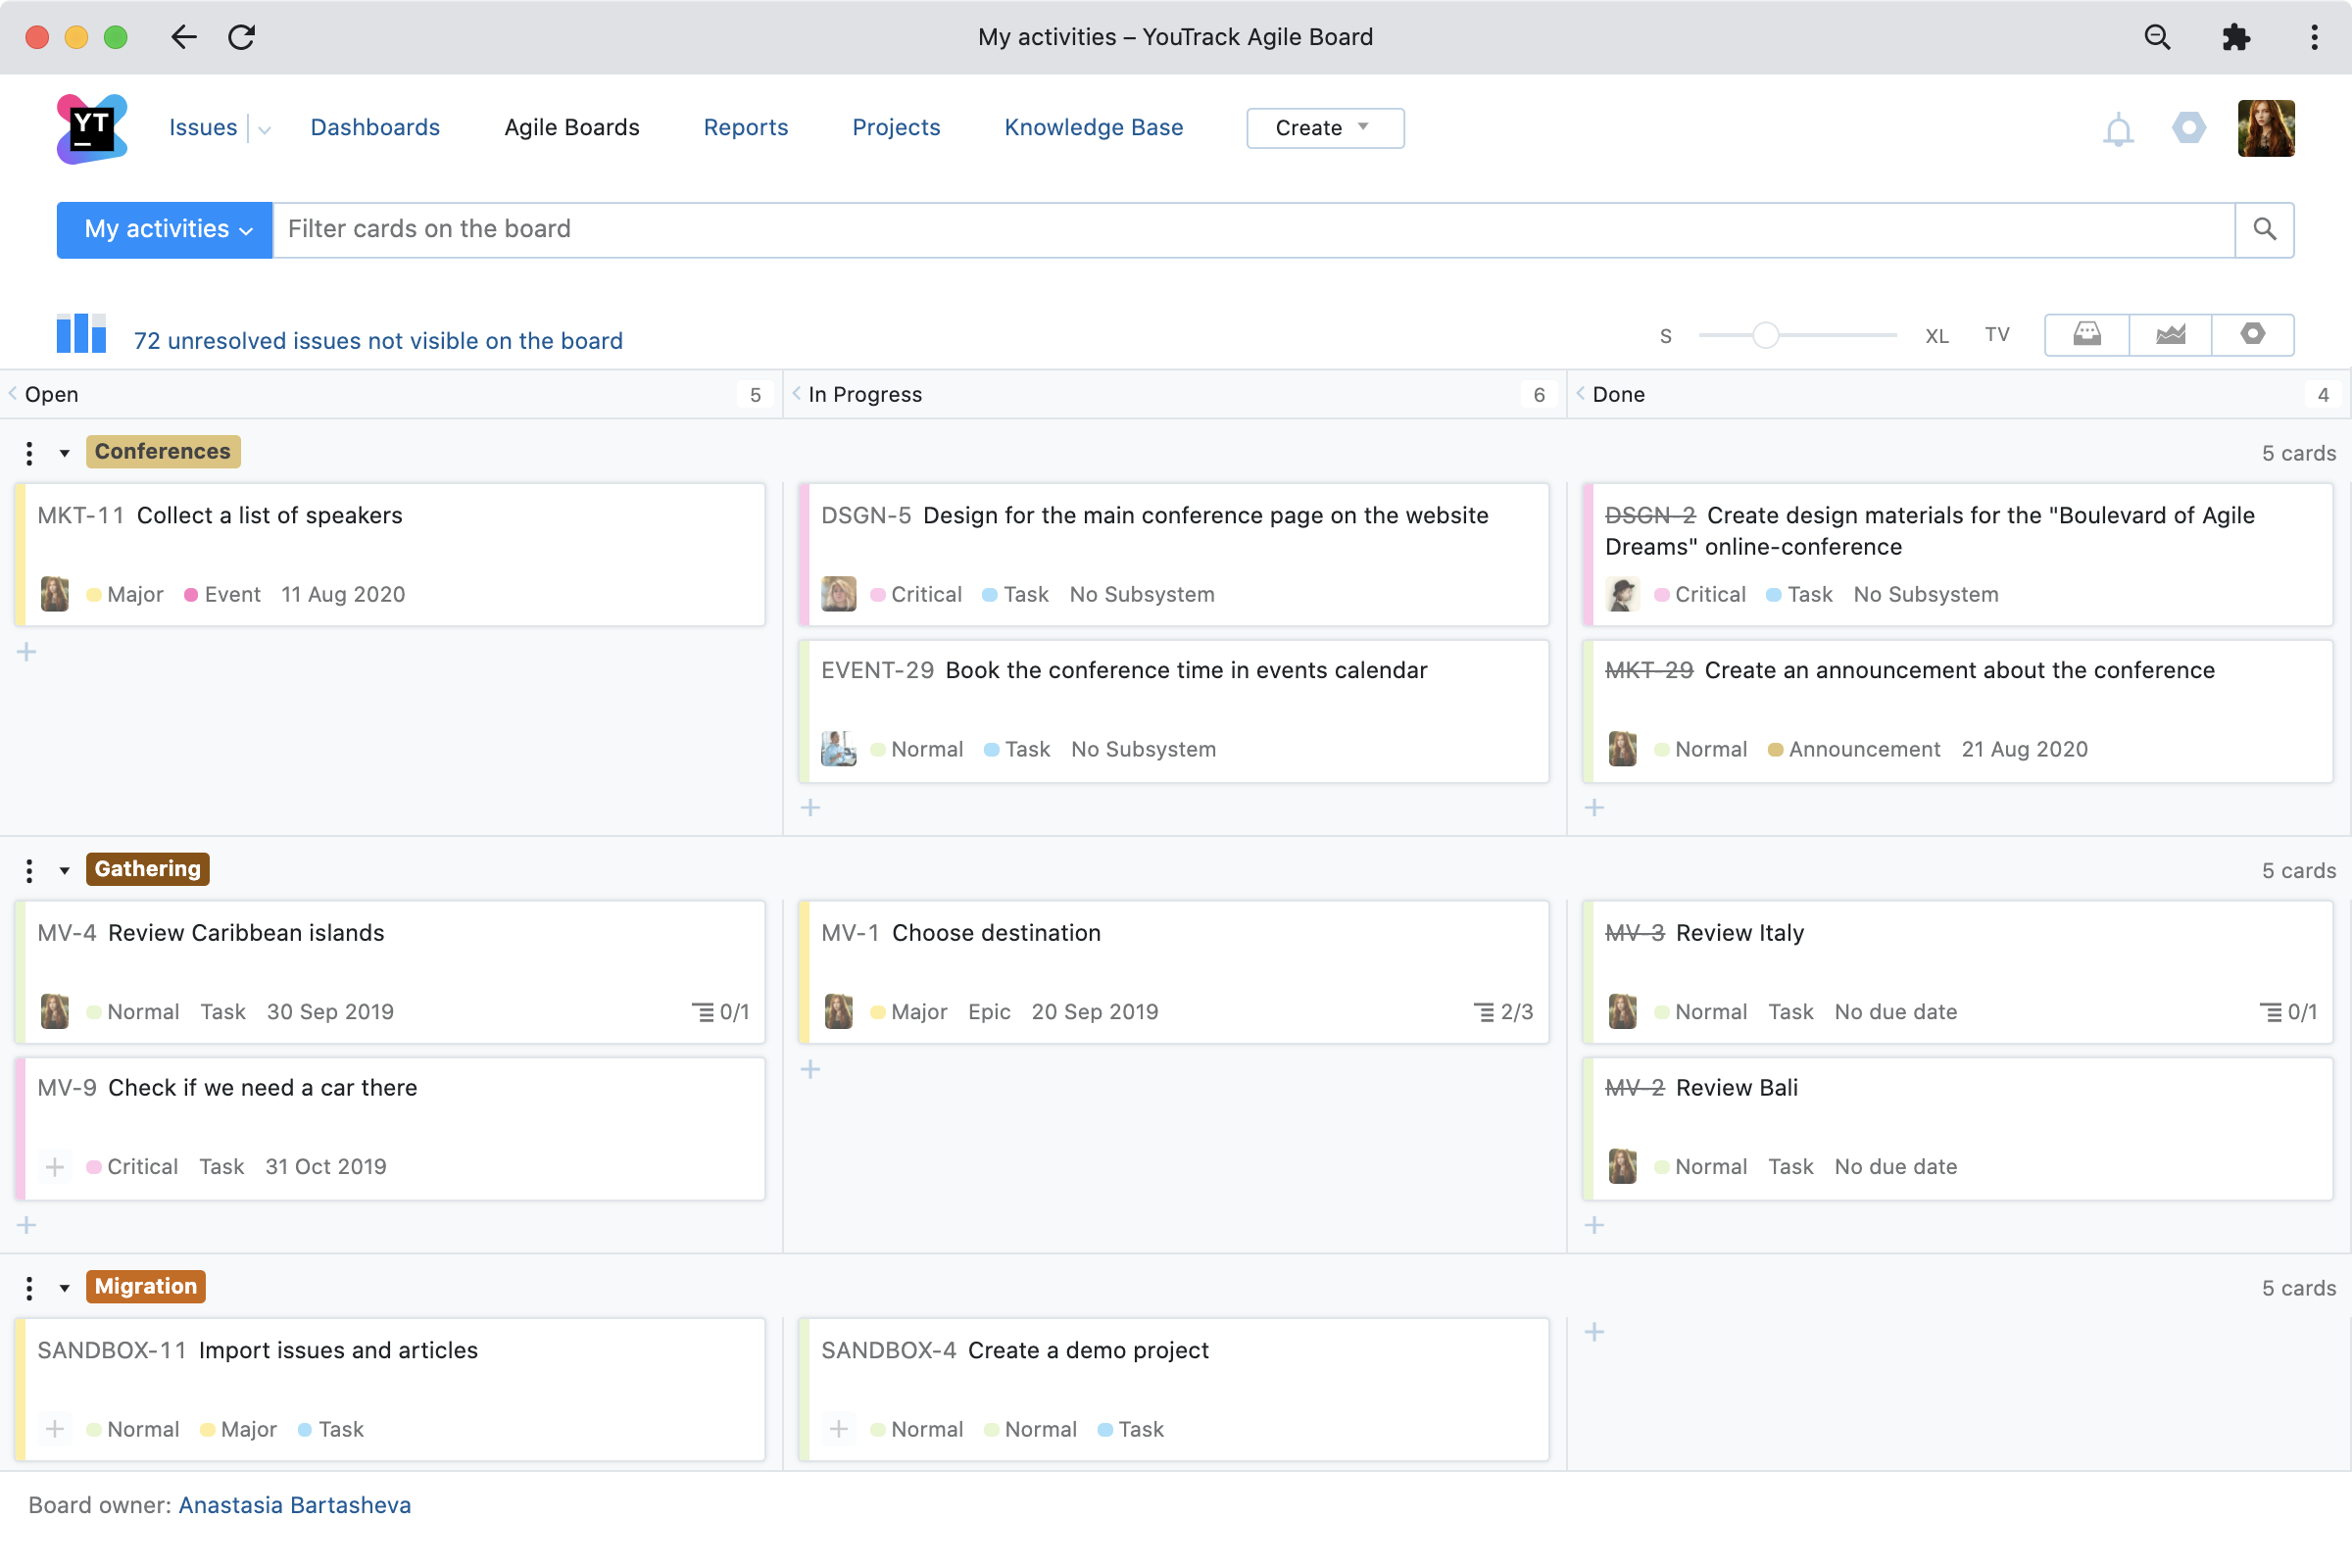
Task: Click the browser extensions puzzle icon
Action: coord(2236,38)
